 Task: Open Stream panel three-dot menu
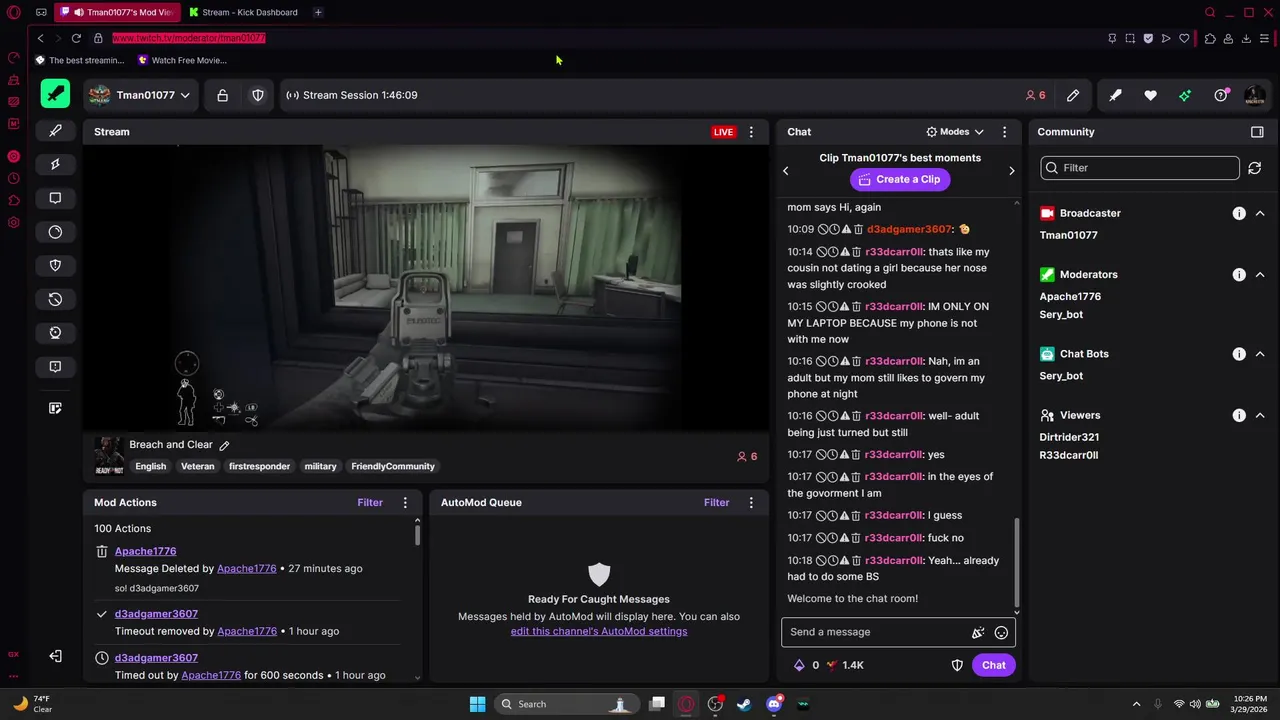coord(751,132)
